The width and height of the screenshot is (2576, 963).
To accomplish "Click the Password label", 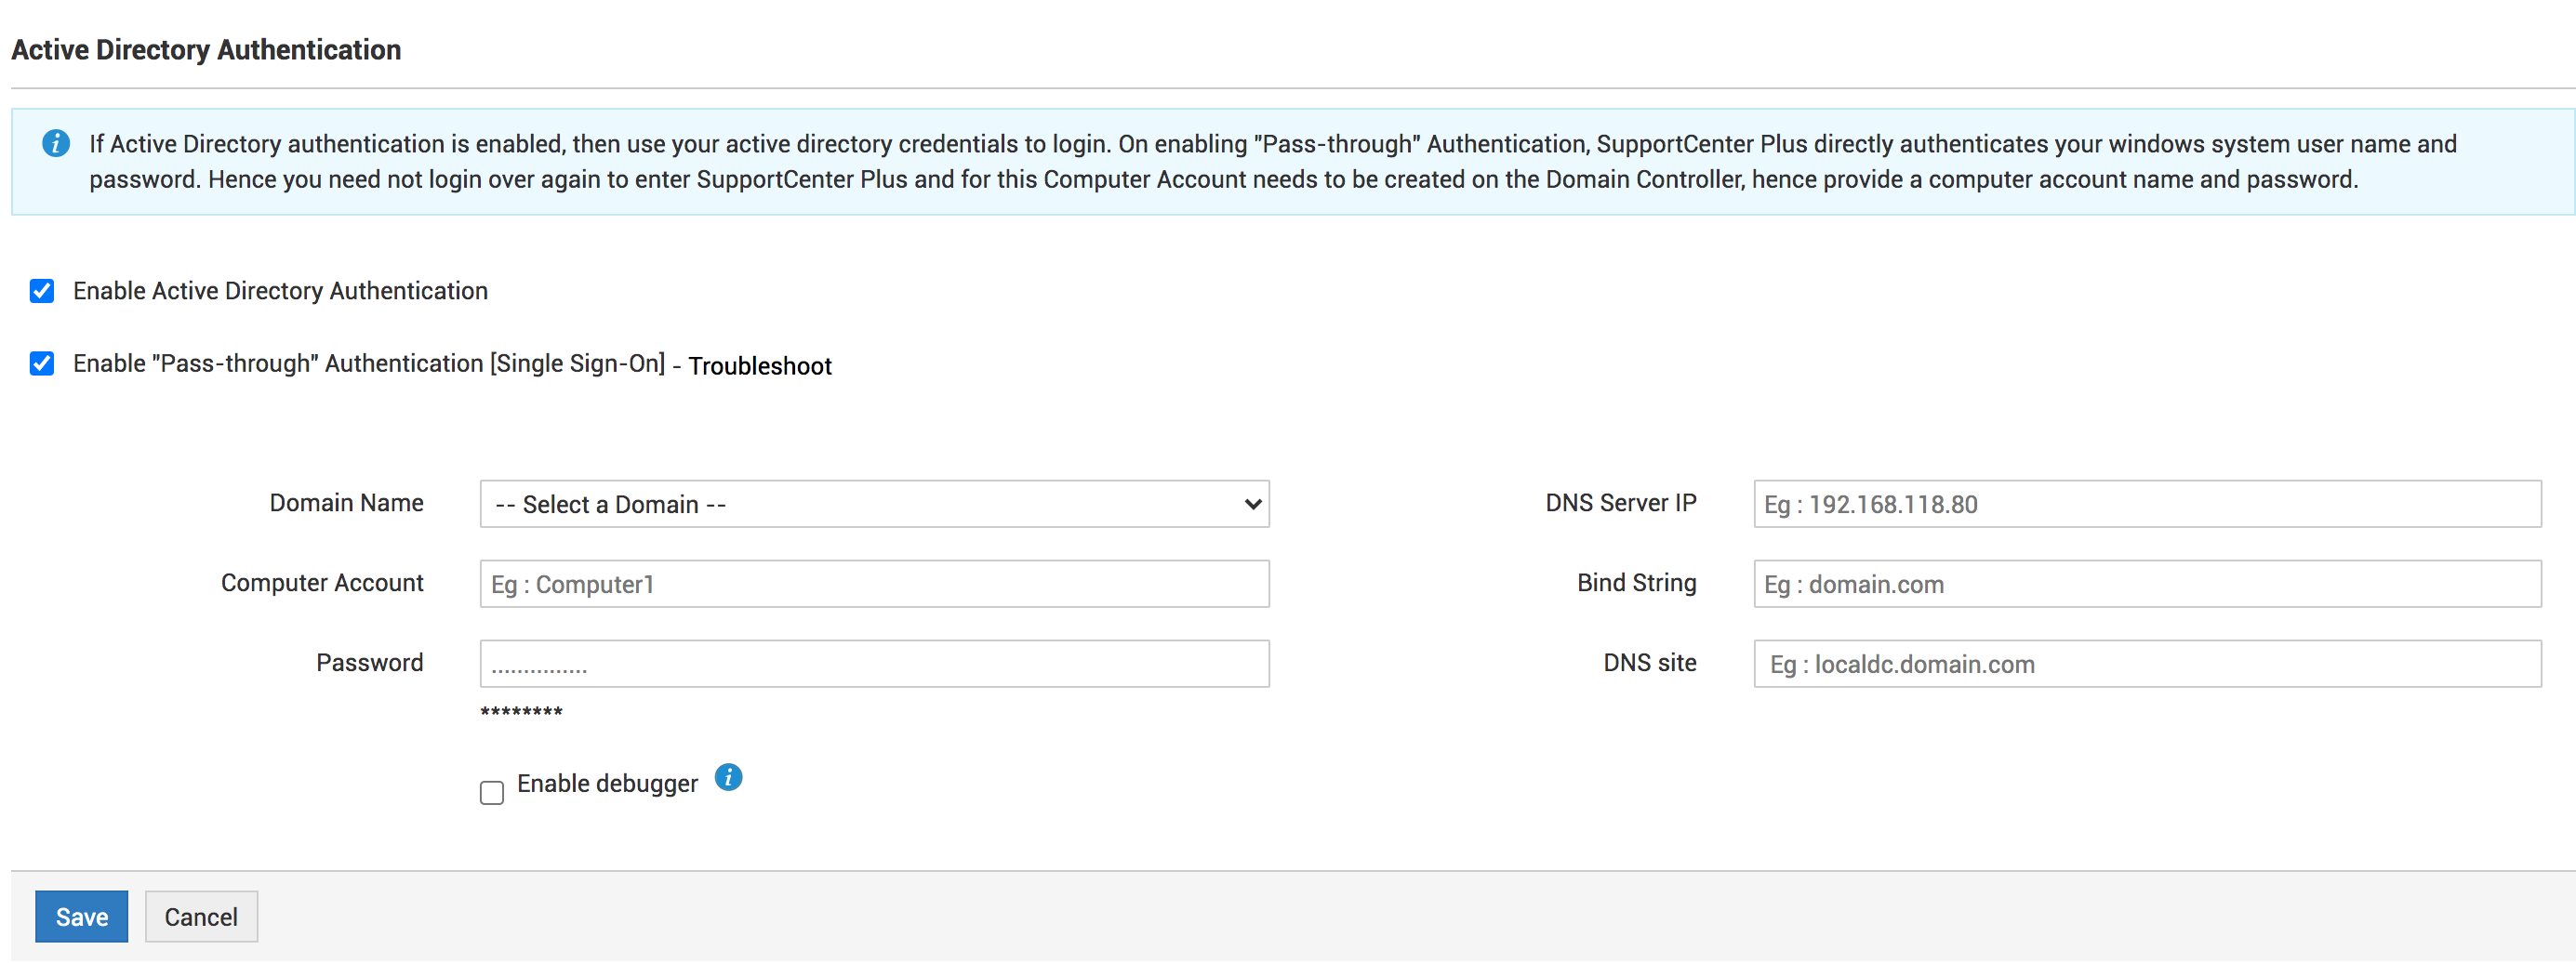I will click(x=370, y=663).
